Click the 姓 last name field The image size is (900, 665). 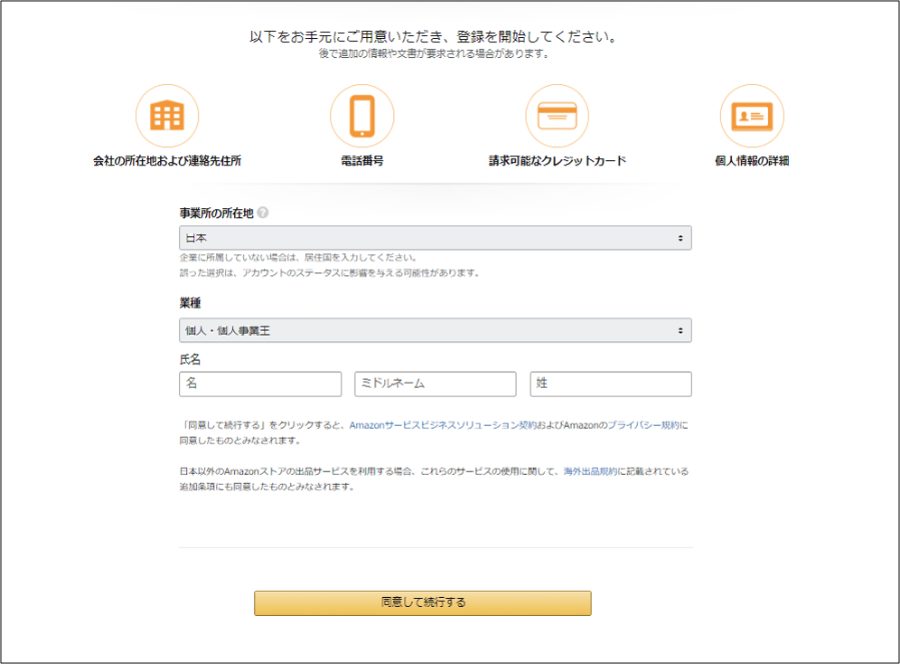[611, 384]
